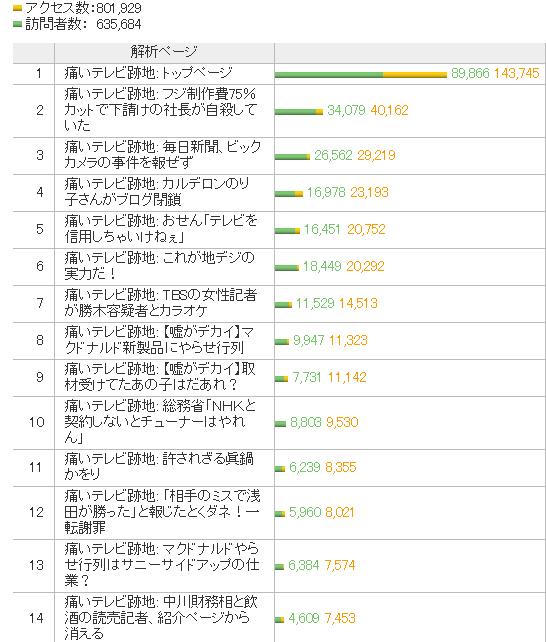Click the yellow アクセス数 legend marker

17,8
